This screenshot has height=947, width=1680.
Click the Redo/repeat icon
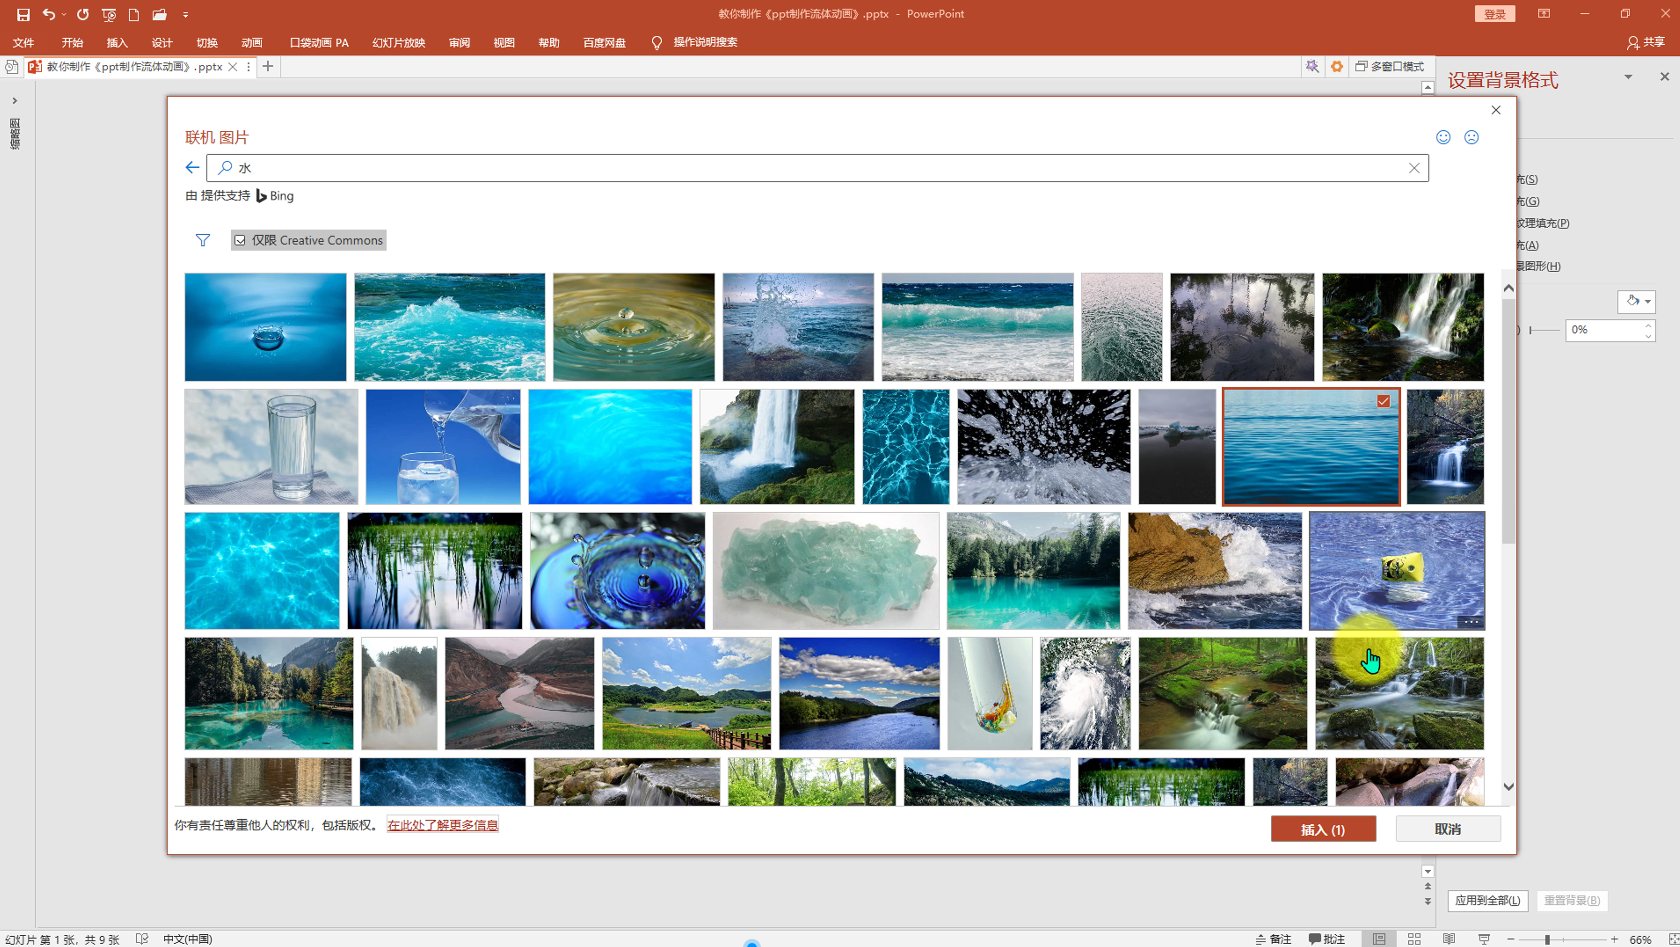point(83,14)
